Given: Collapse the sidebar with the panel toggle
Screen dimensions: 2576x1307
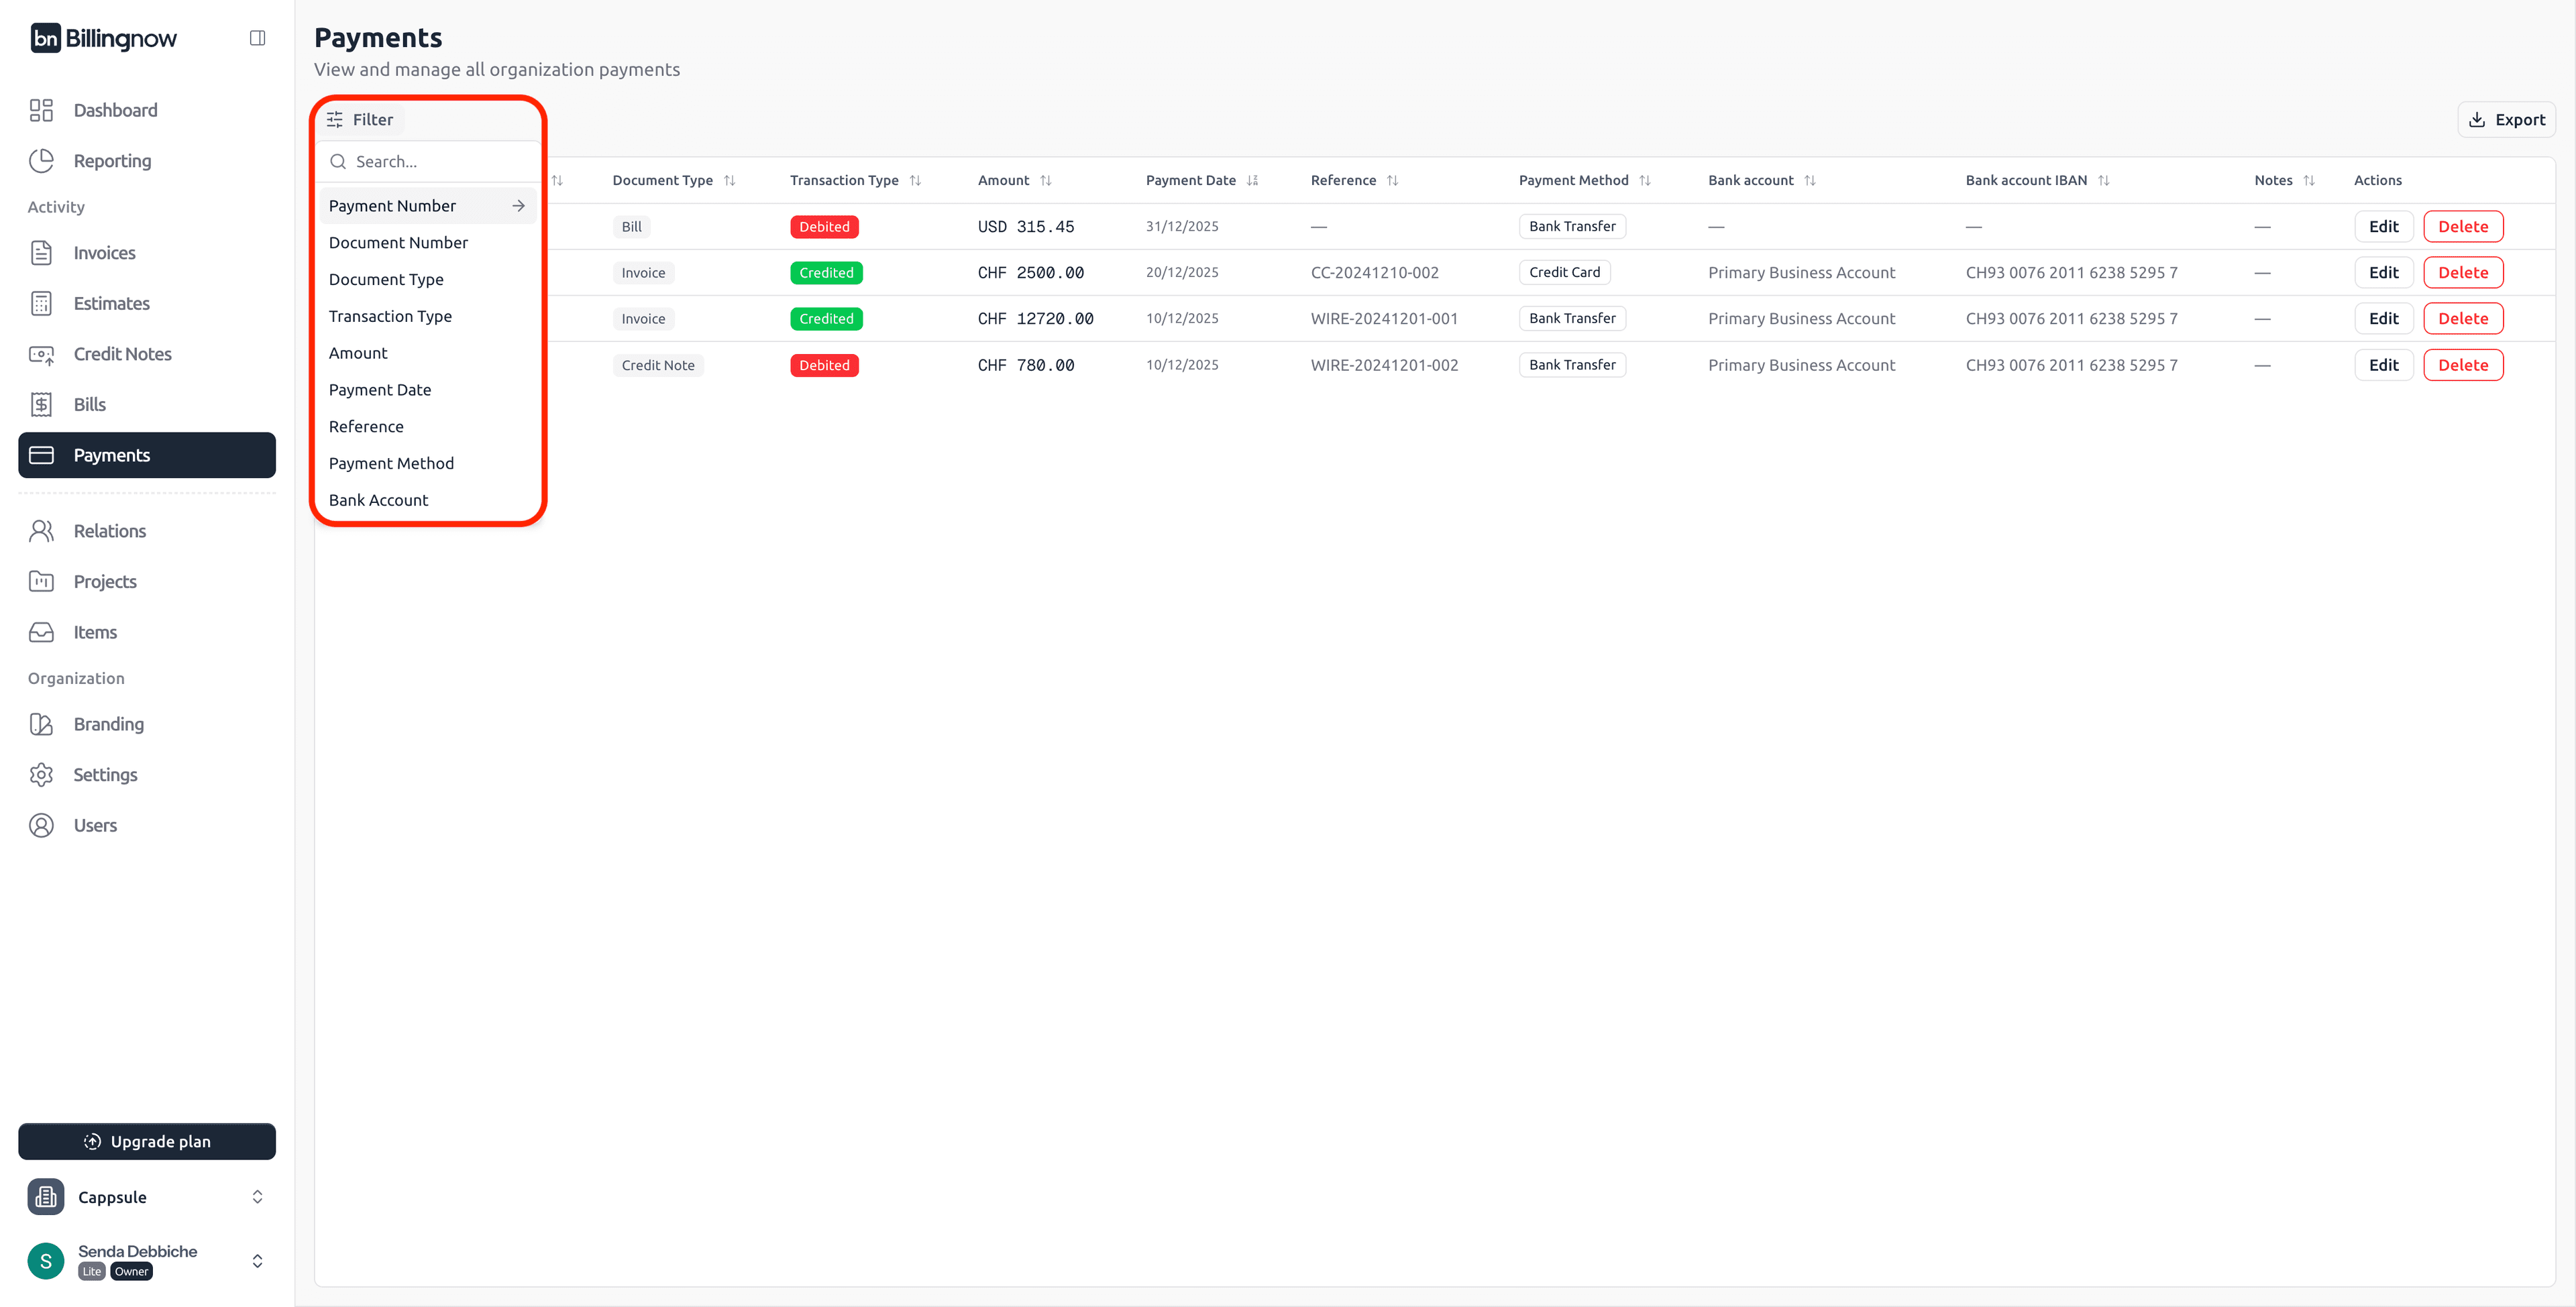Looking at the screenshot, I should pos(257,37).
